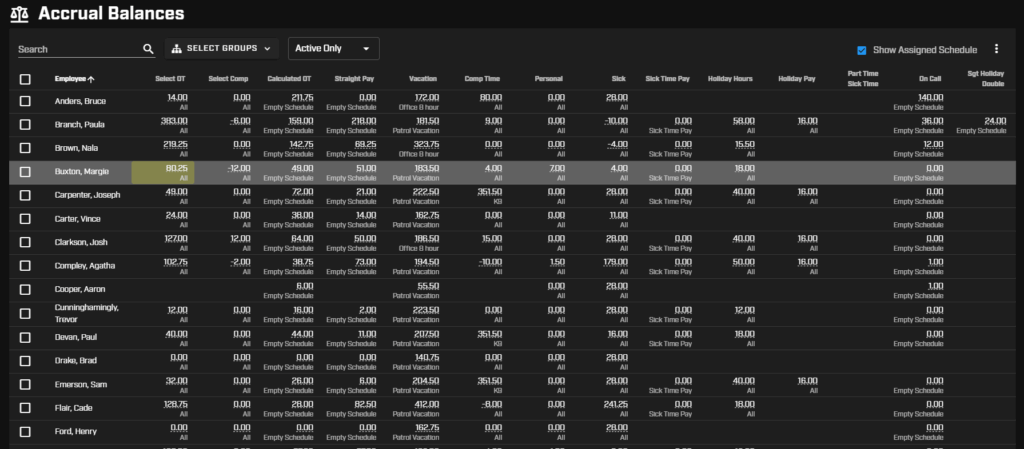This screenshot has width=1024, height=449.
Task: Click Branch, Paula's 24.00 Sgt Holiday Double value
Action: pos(995,121)
